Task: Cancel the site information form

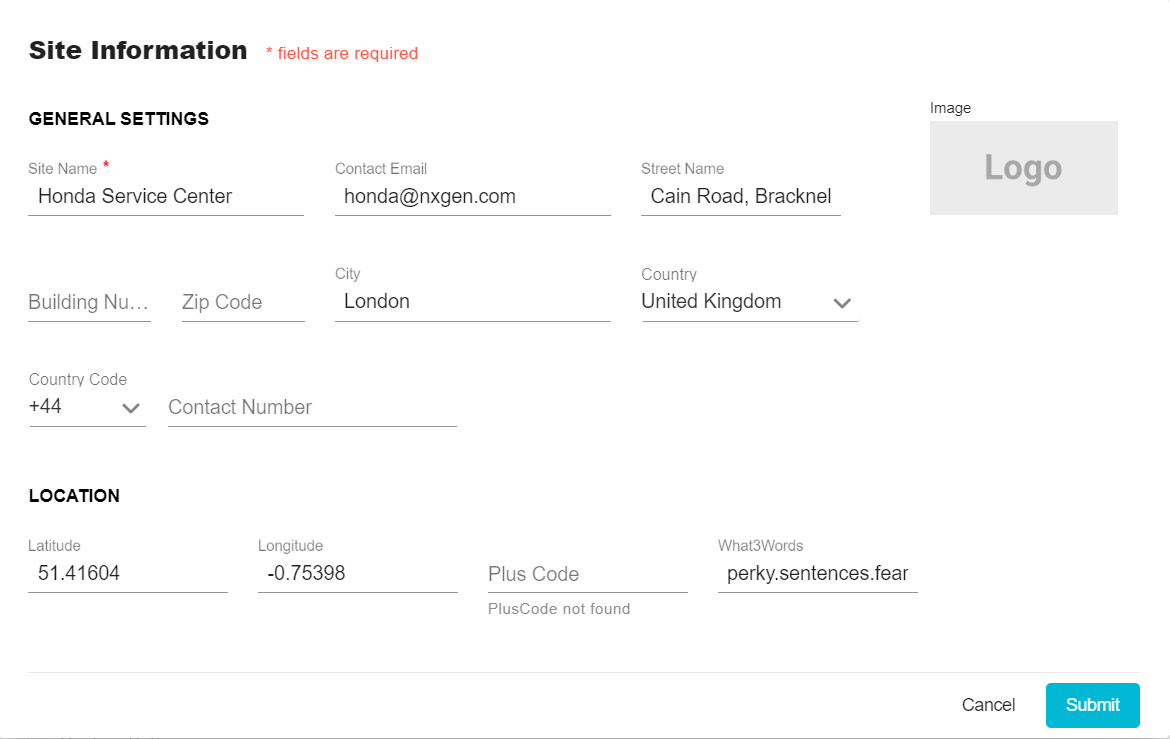Action: pos(988,705)
